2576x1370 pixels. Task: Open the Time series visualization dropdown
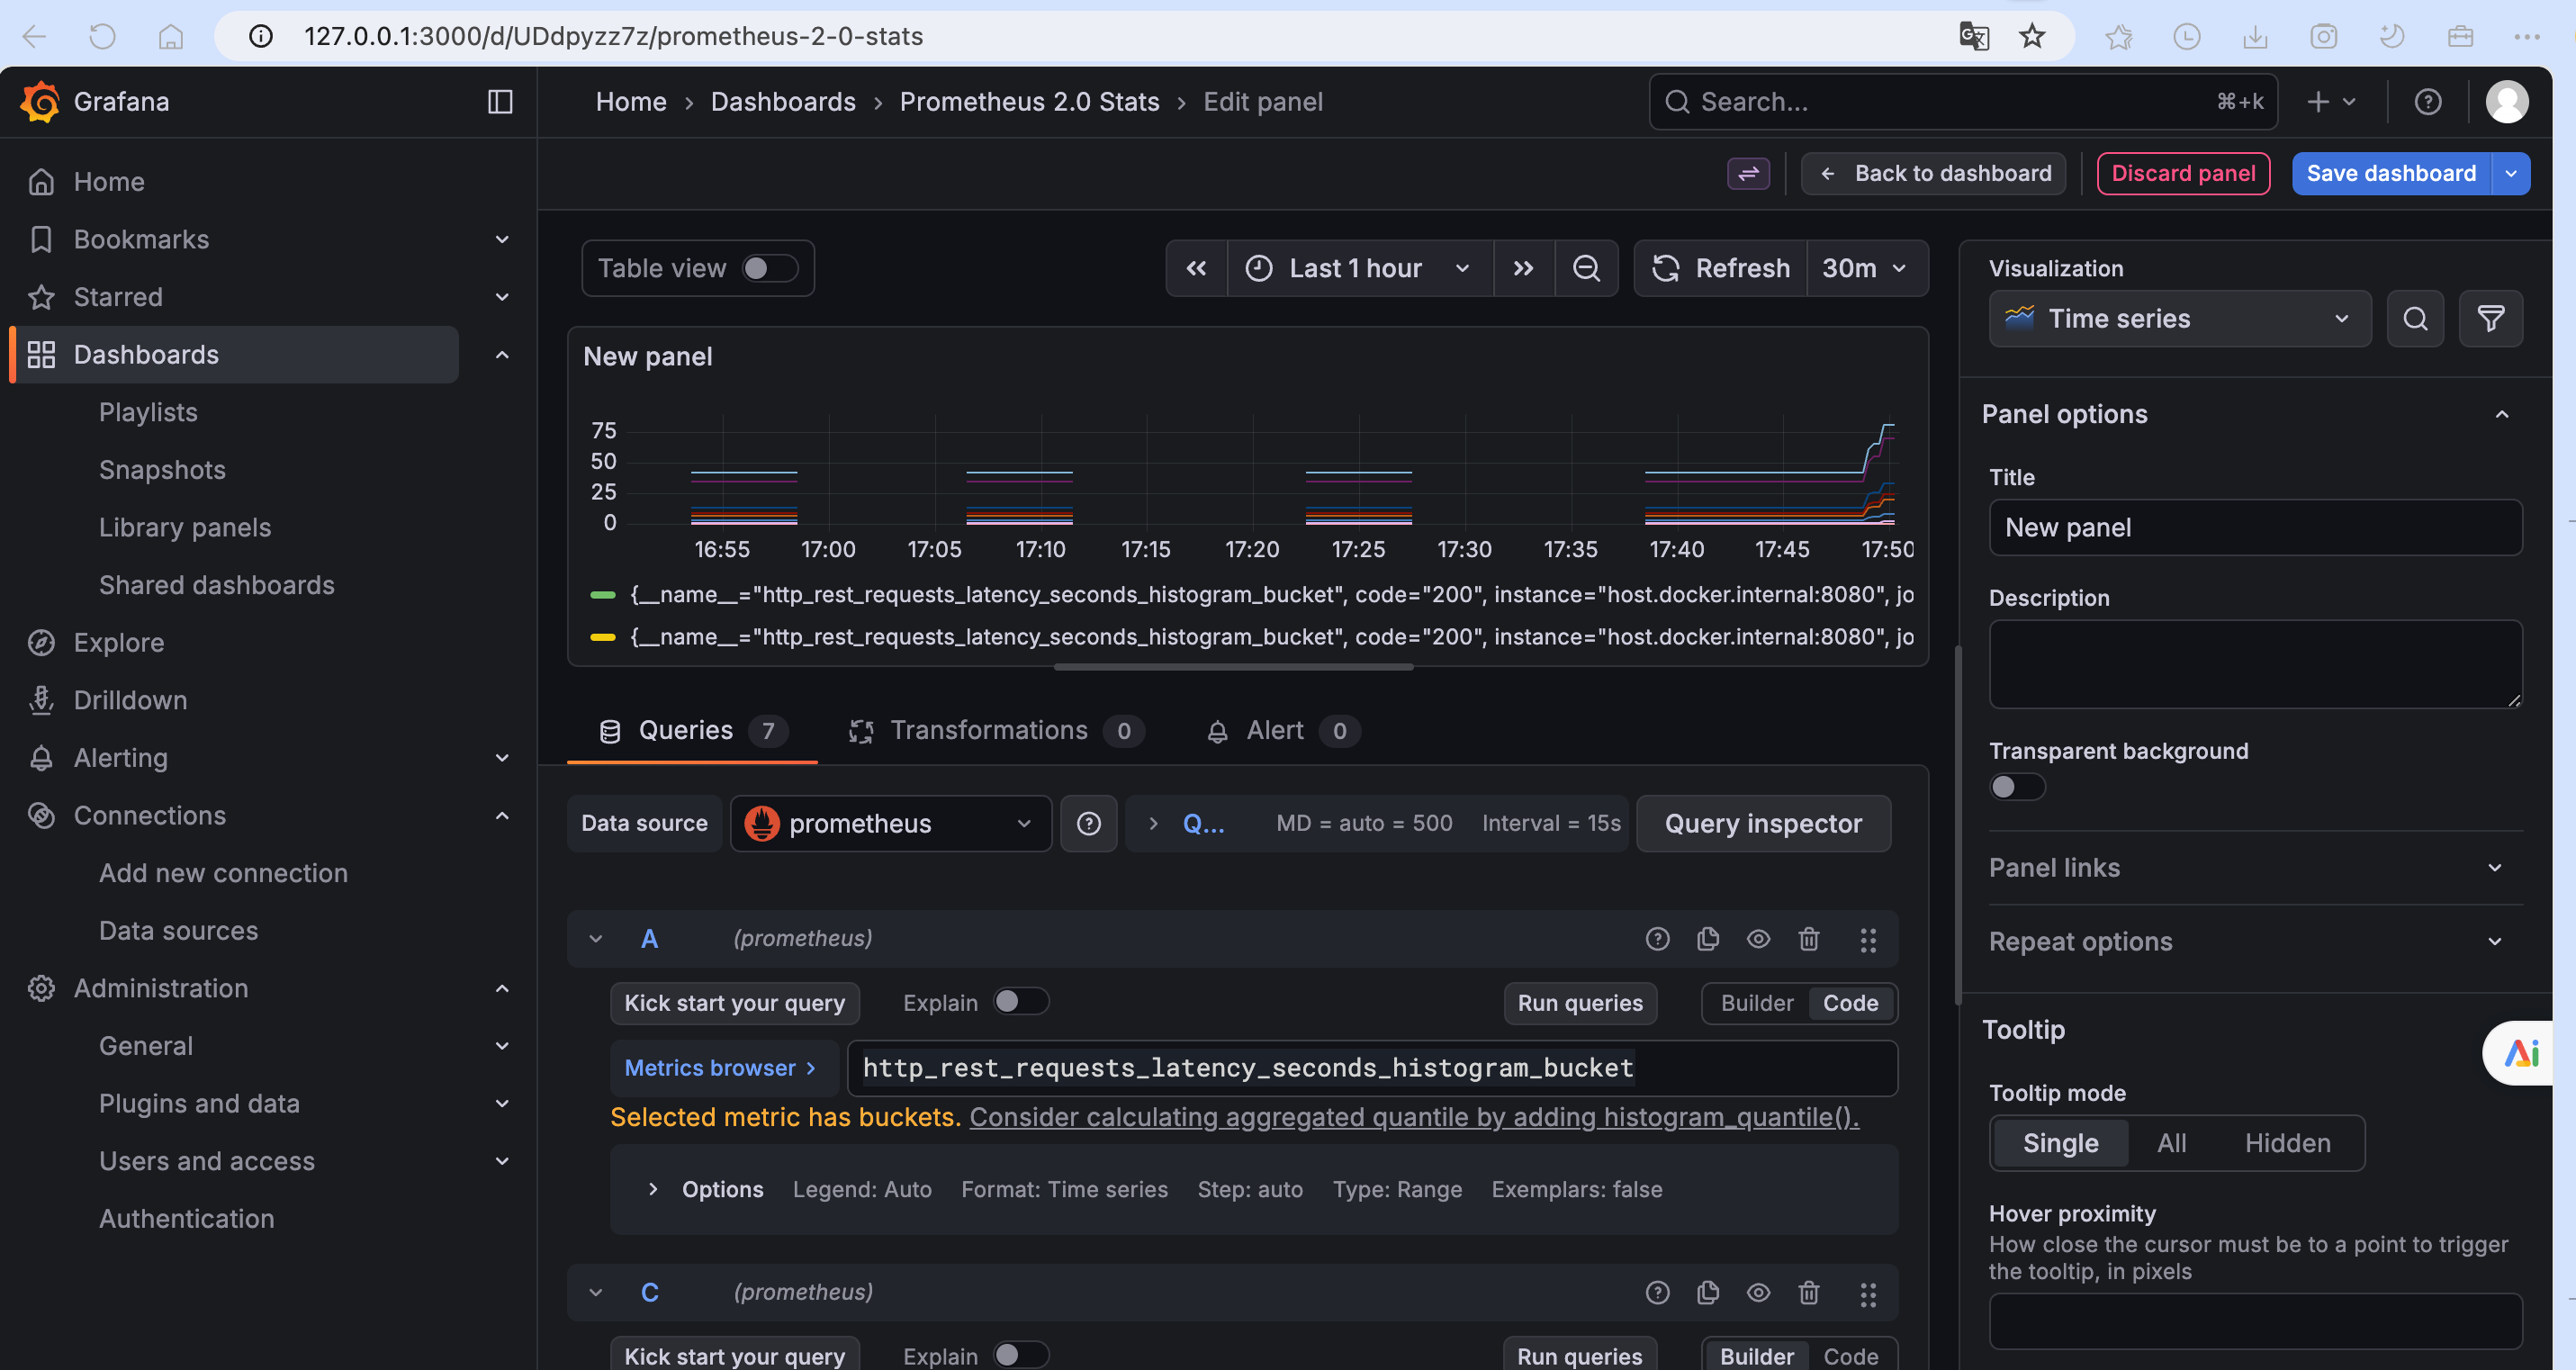[x=2179, y=319]
